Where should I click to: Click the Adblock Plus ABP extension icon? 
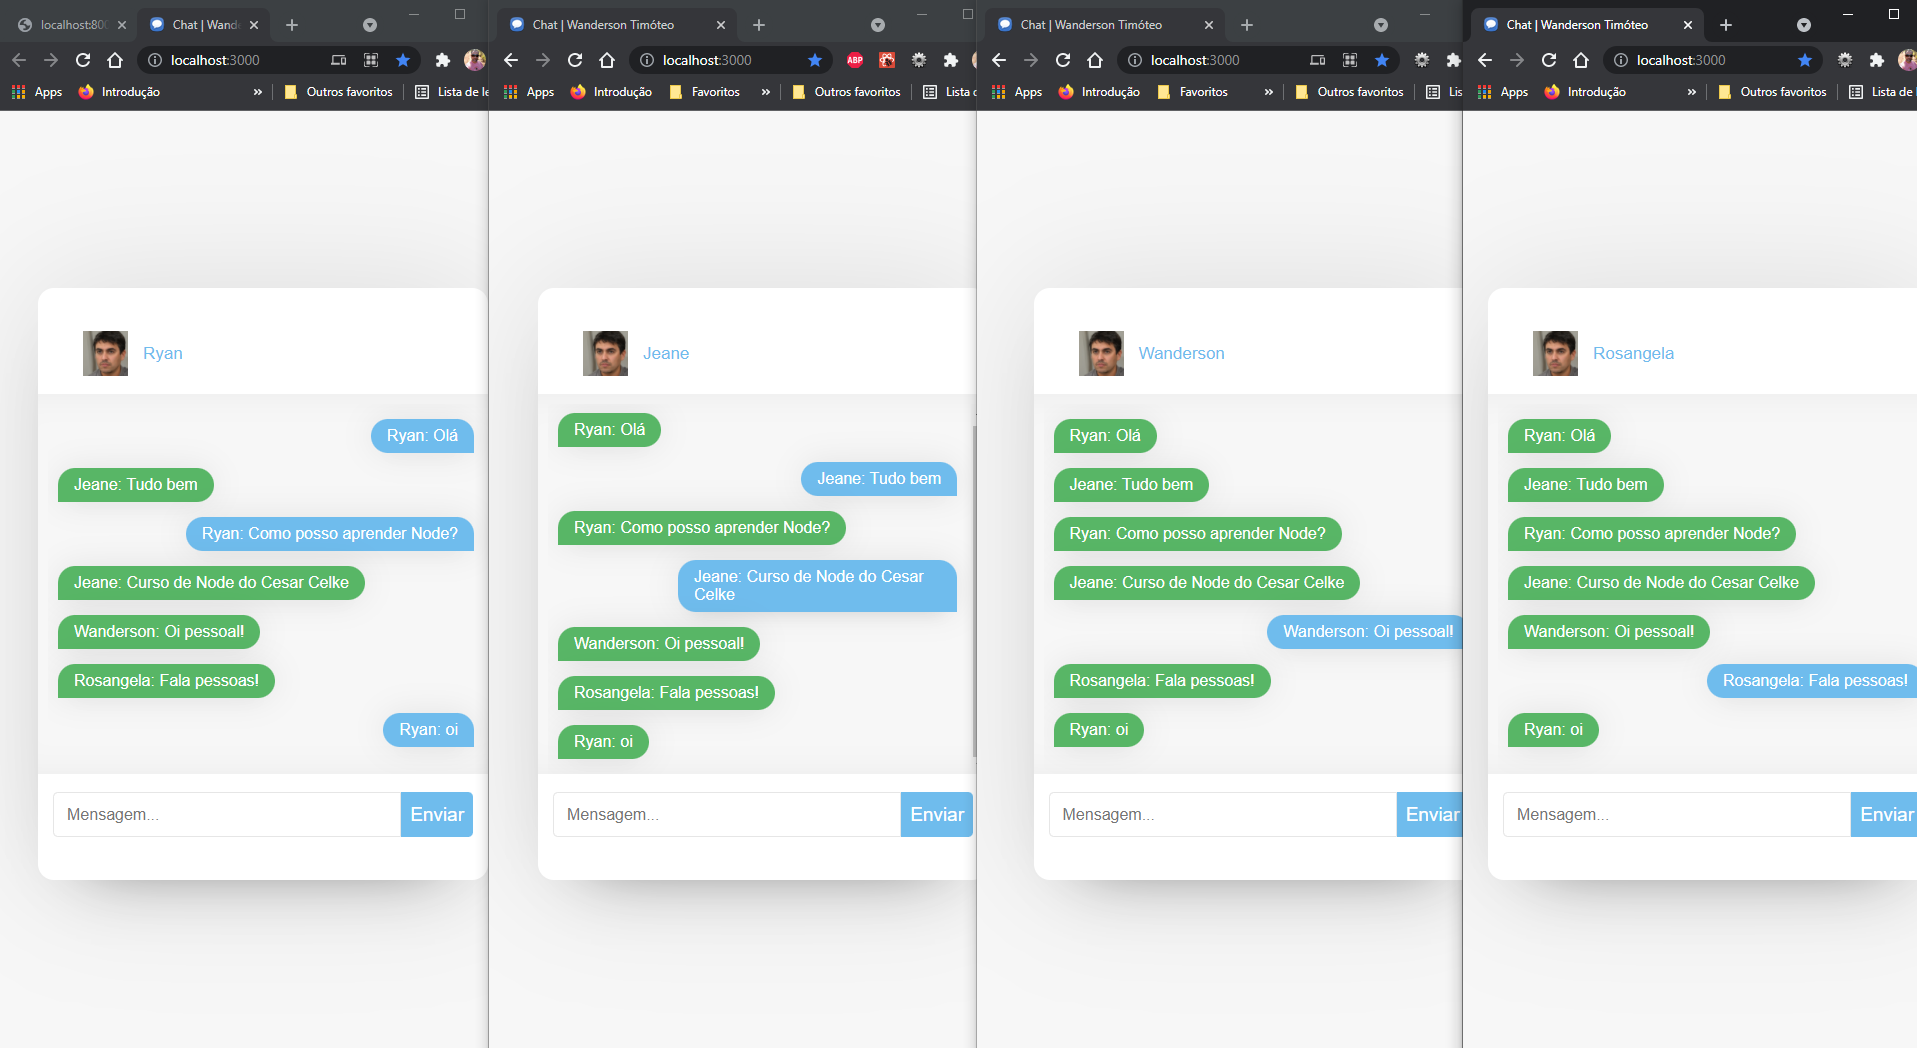(x=855, y=60)
